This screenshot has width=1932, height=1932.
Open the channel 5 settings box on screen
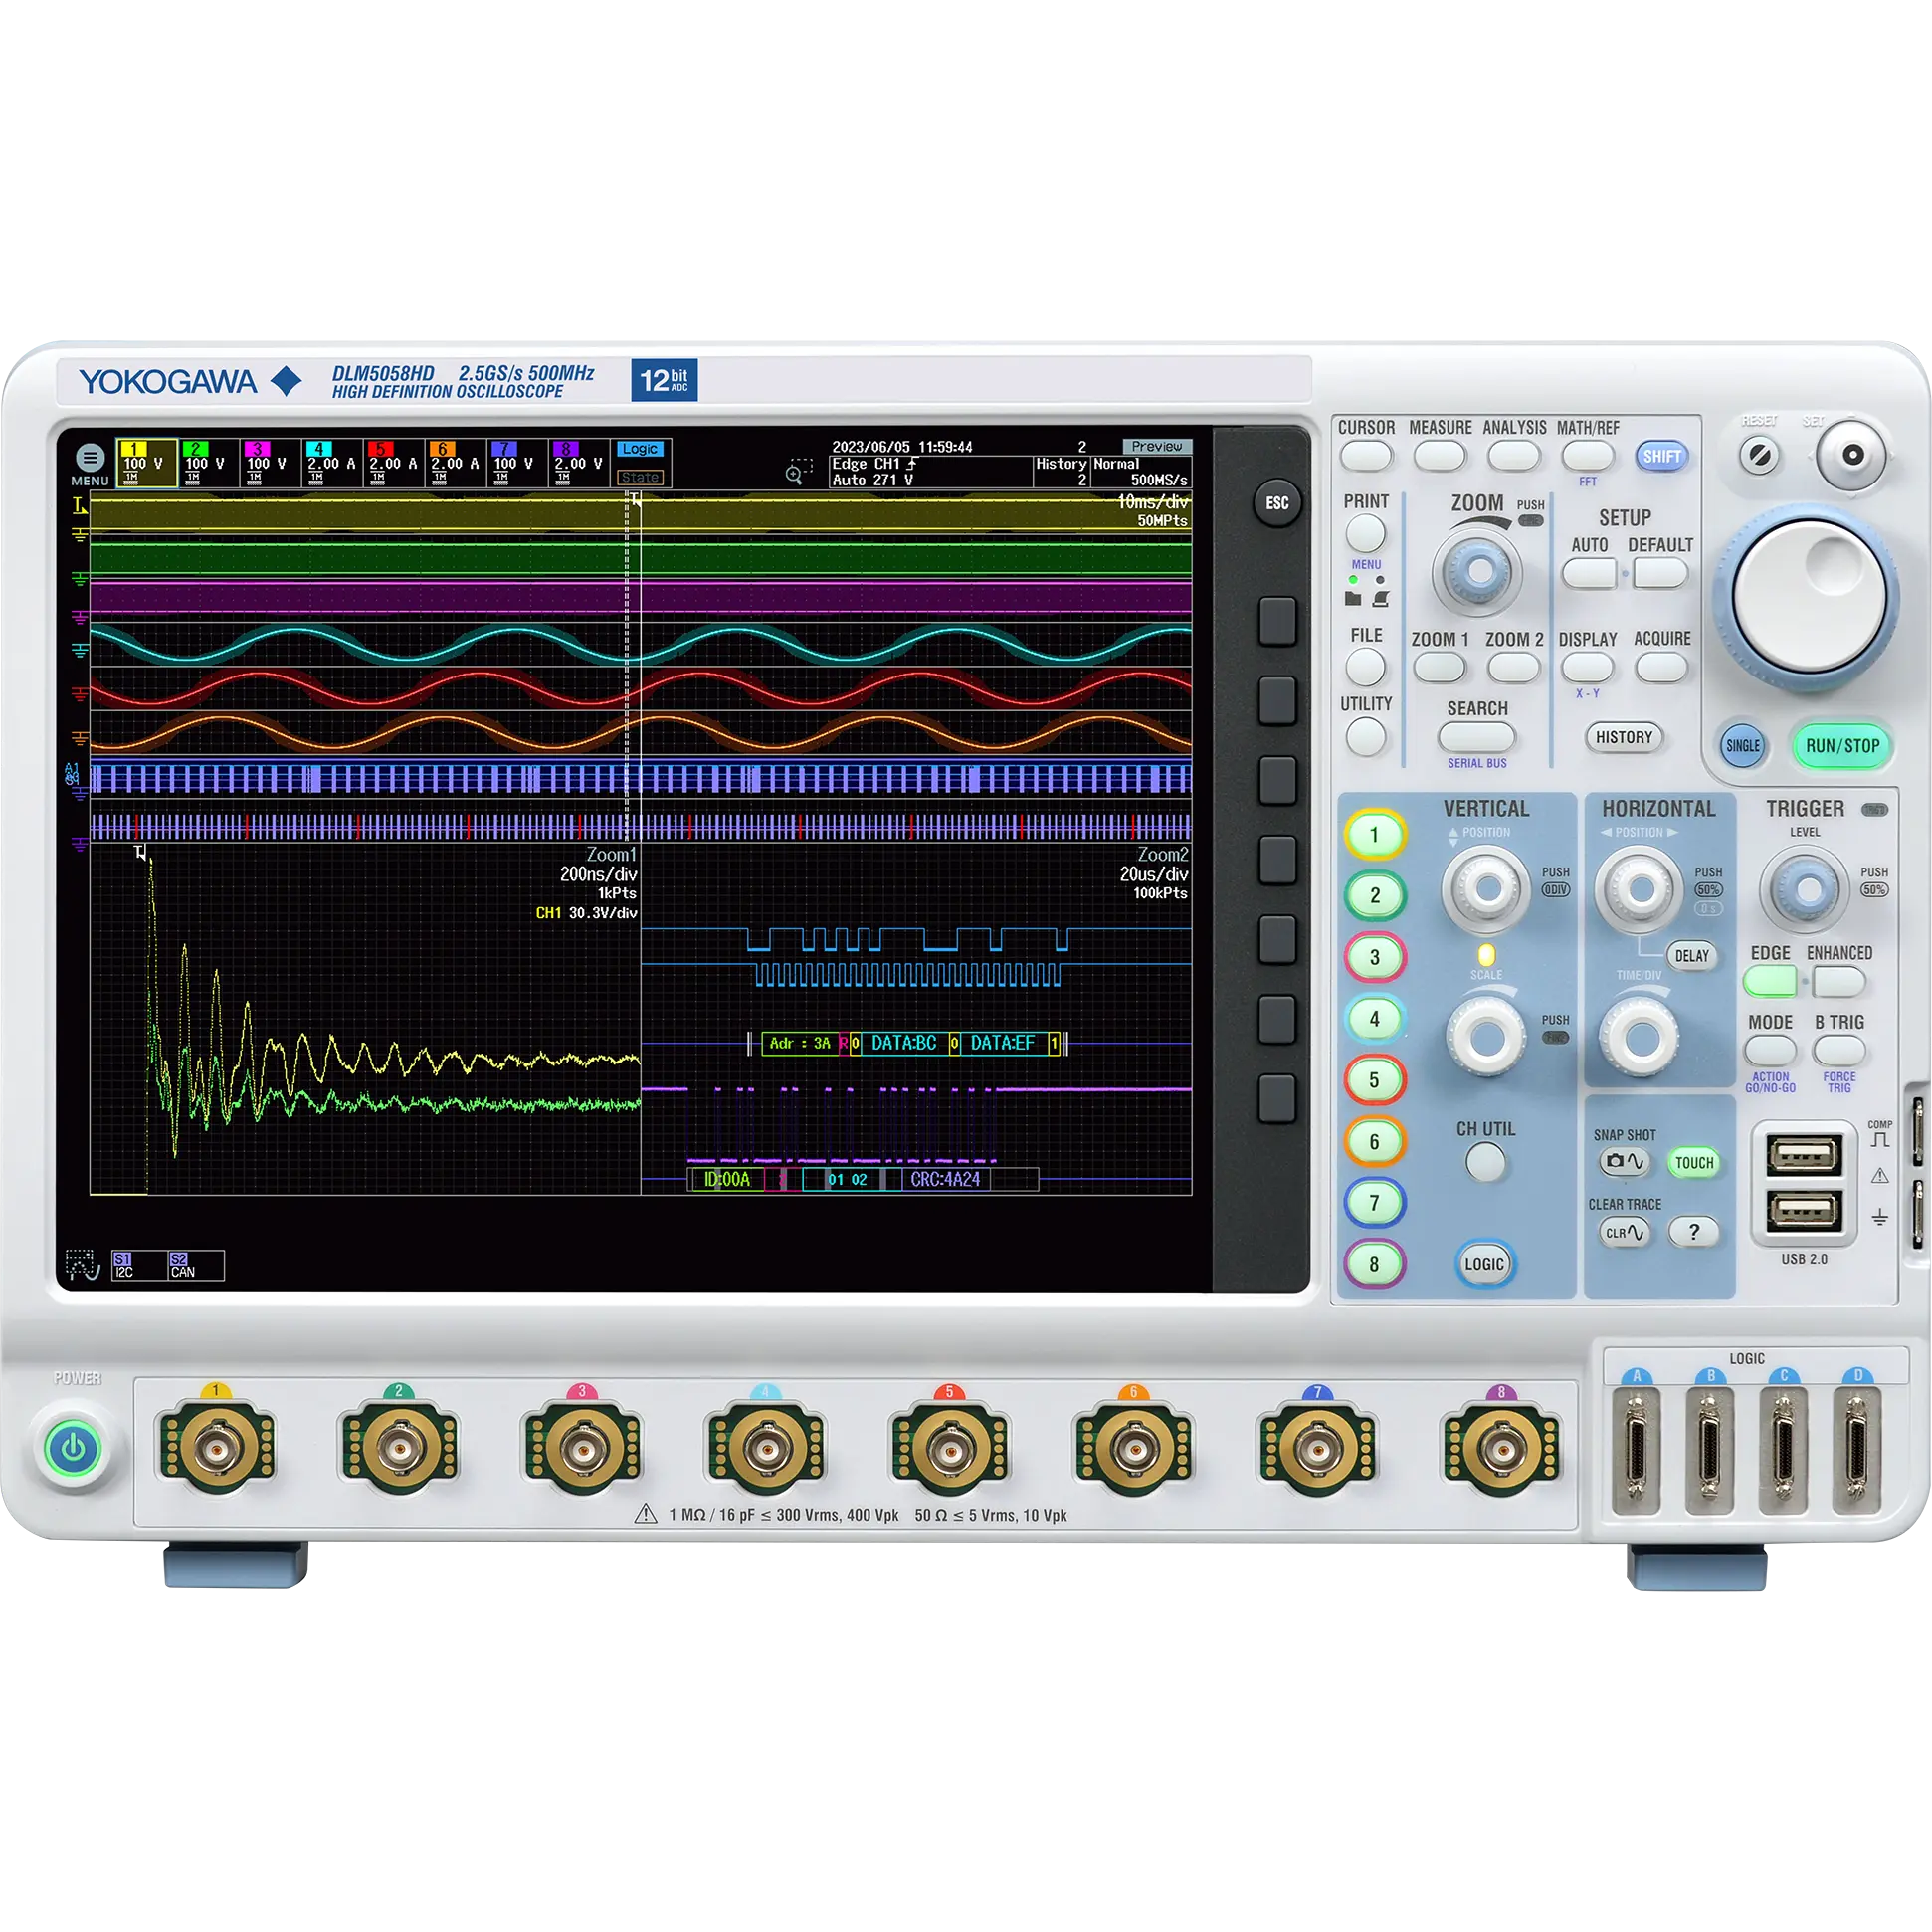point(394,463)
